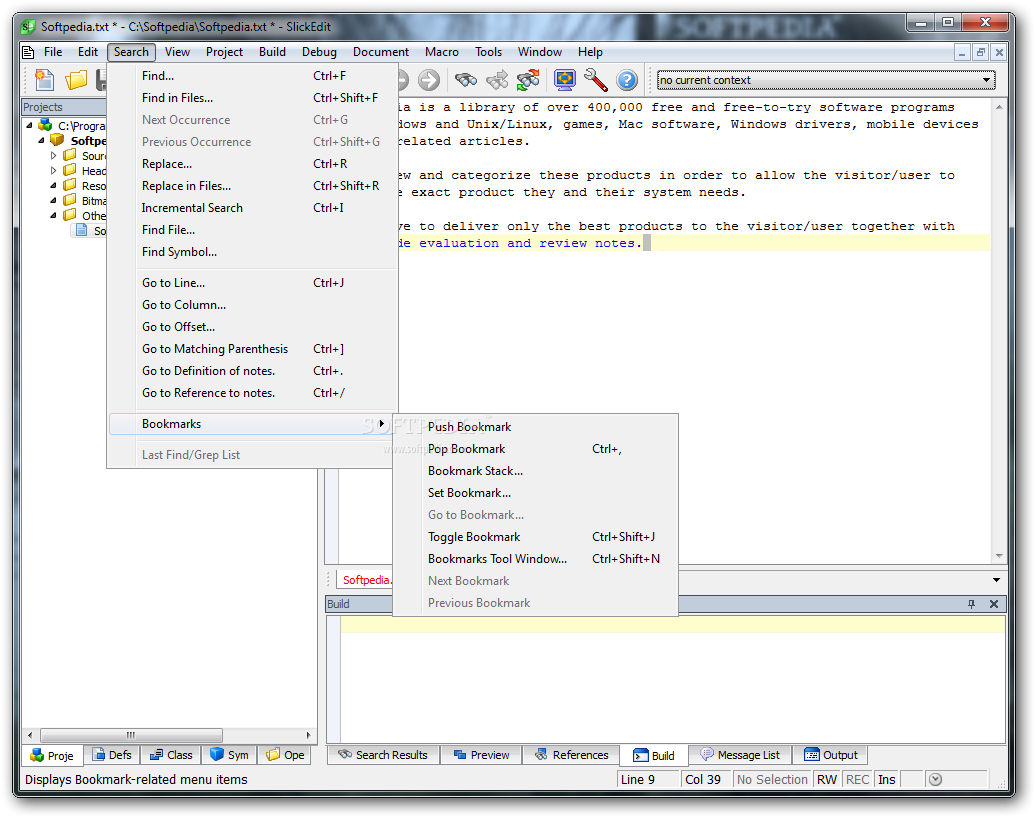
Task: Click the Open File folder toolbar icon
Action: (76, 80)
